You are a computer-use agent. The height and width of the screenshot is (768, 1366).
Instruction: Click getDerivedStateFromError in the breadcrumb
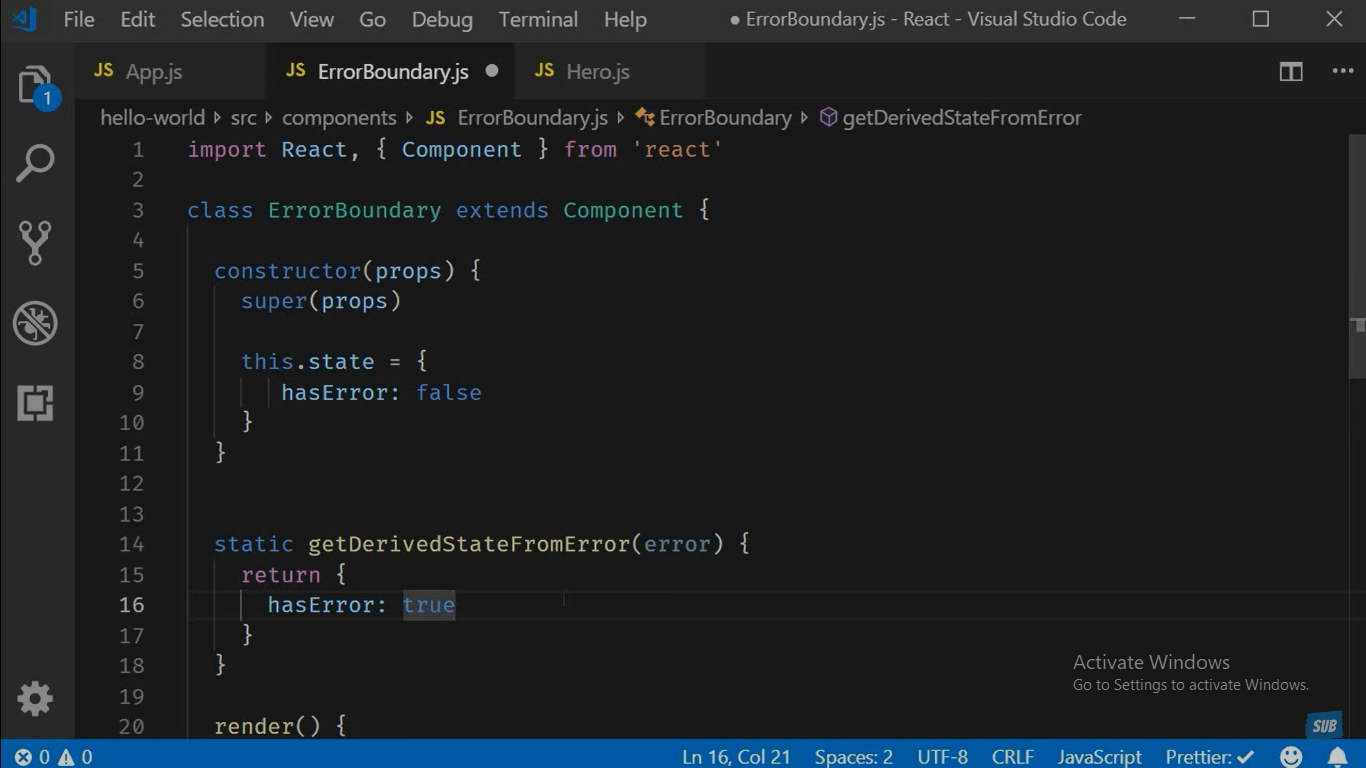point(962,118)
